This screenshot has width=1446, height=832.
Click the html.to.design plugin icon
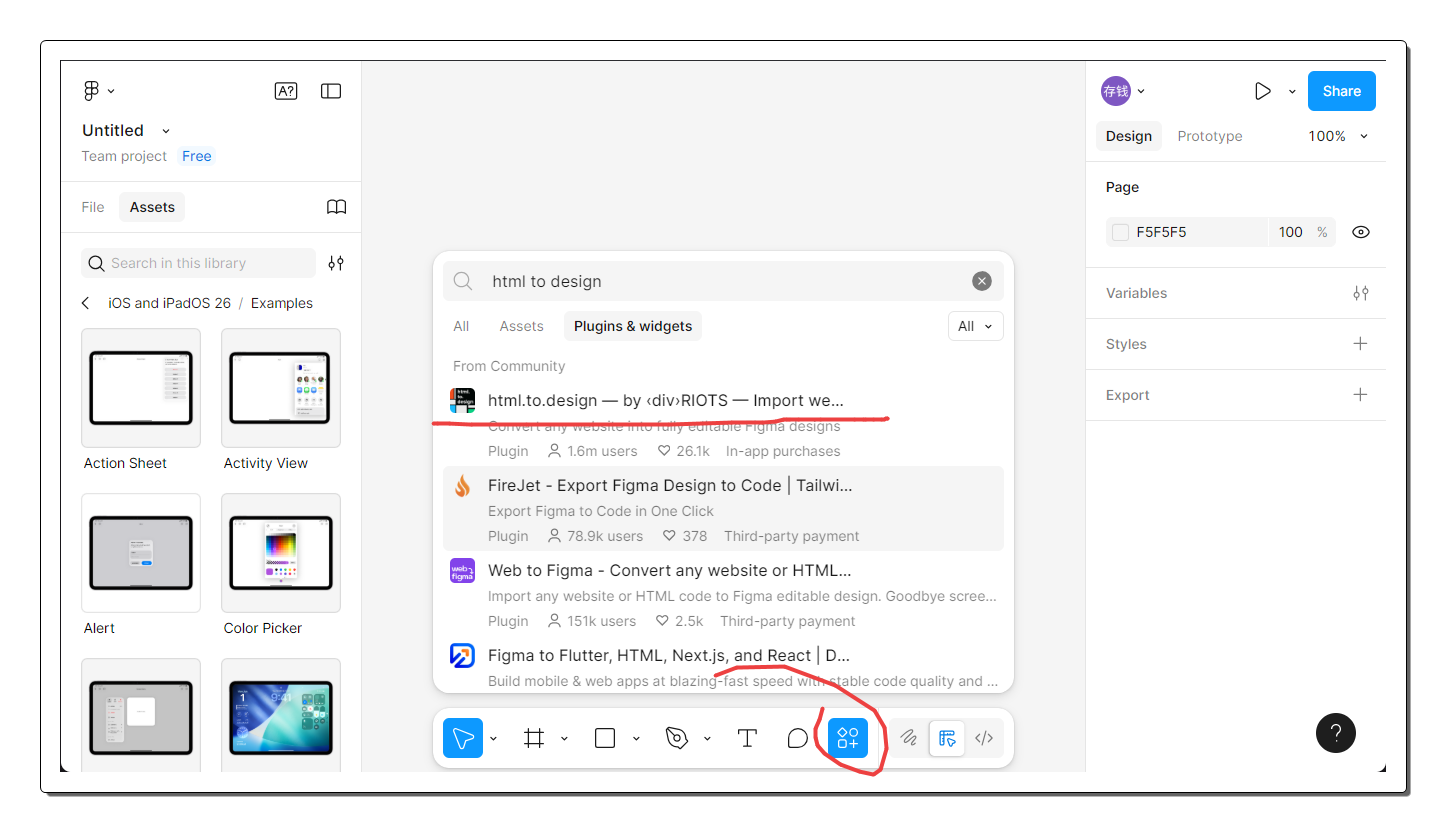pos(462,400)
